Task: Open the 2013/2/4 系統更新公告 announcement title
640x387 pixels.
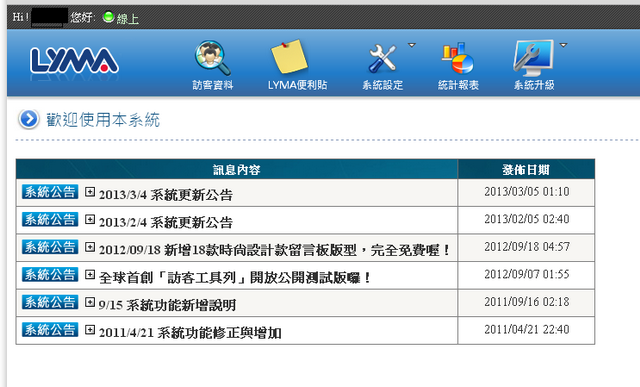Action: click(x=166, y=222)
